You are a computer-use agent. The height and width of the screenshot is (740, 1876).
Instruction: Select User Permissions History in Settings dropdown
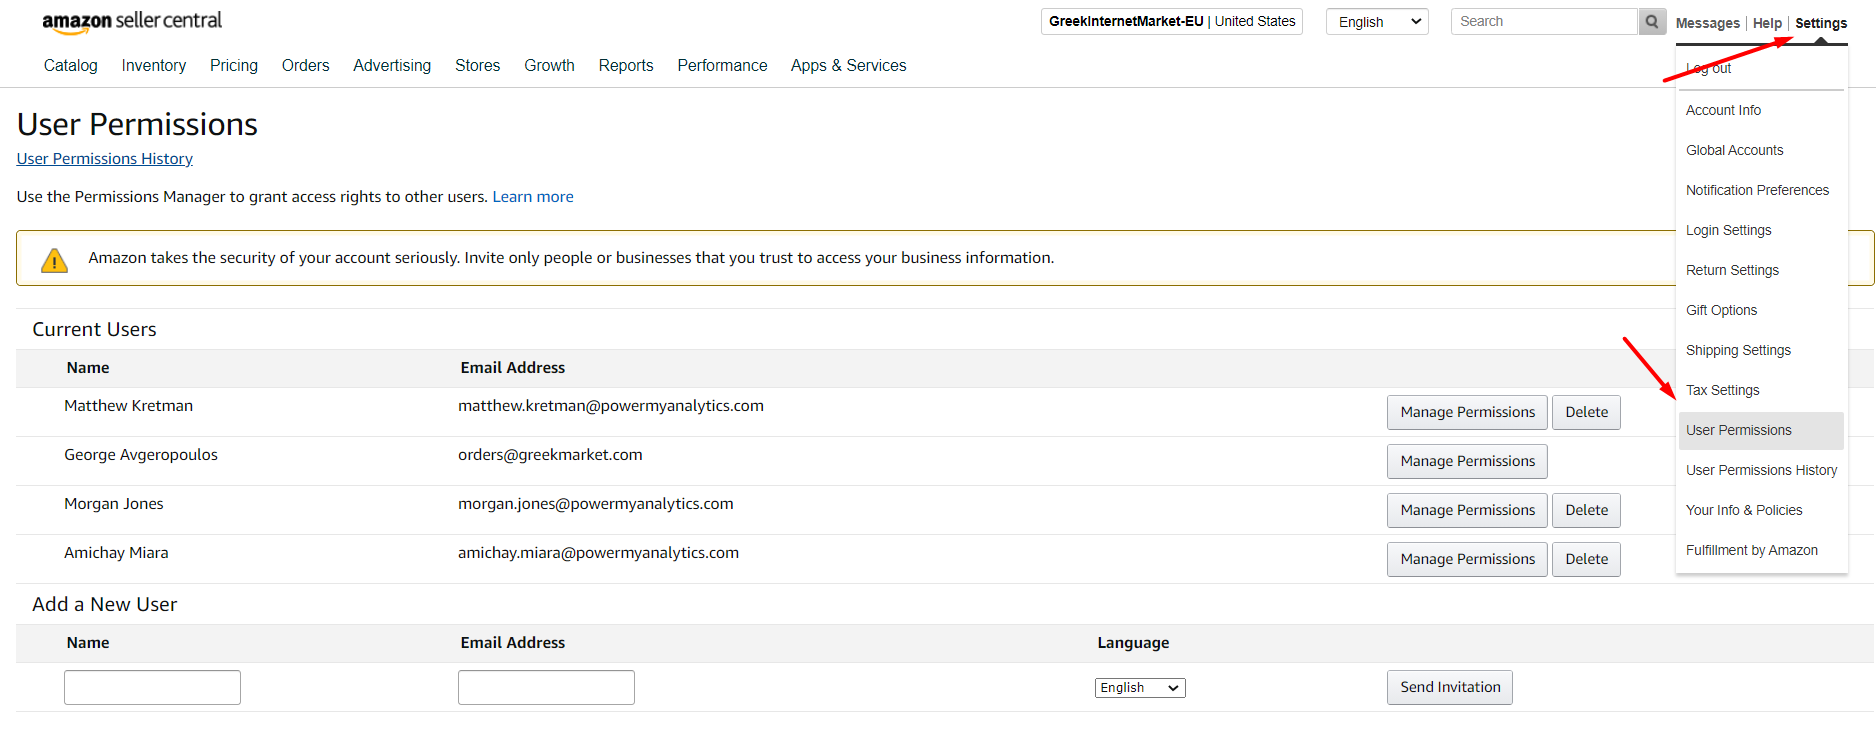click(x=1762, y=470)
